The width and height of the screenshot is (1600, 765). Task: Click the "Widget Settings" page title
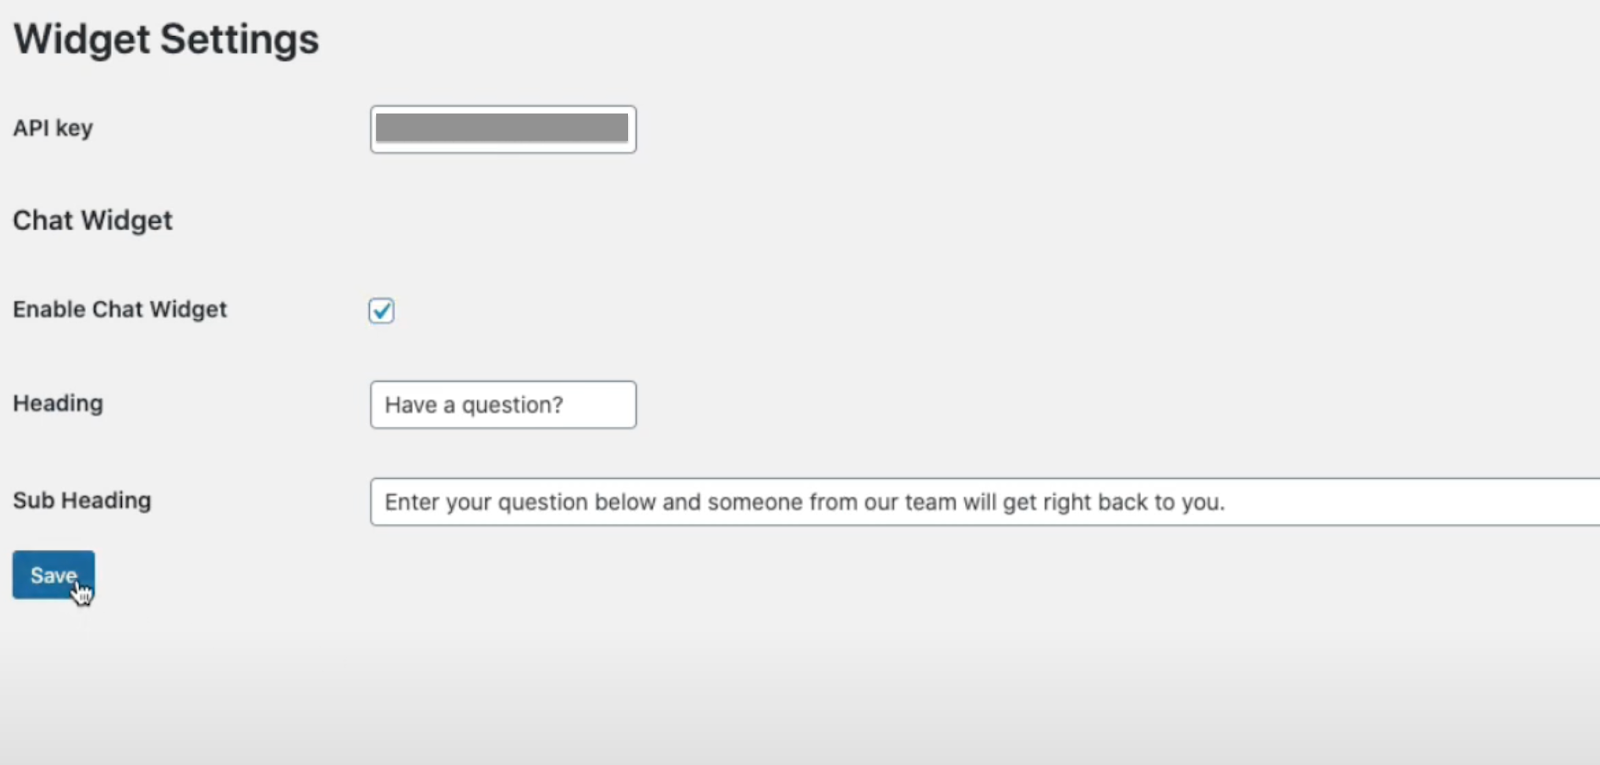pos(166,39)
